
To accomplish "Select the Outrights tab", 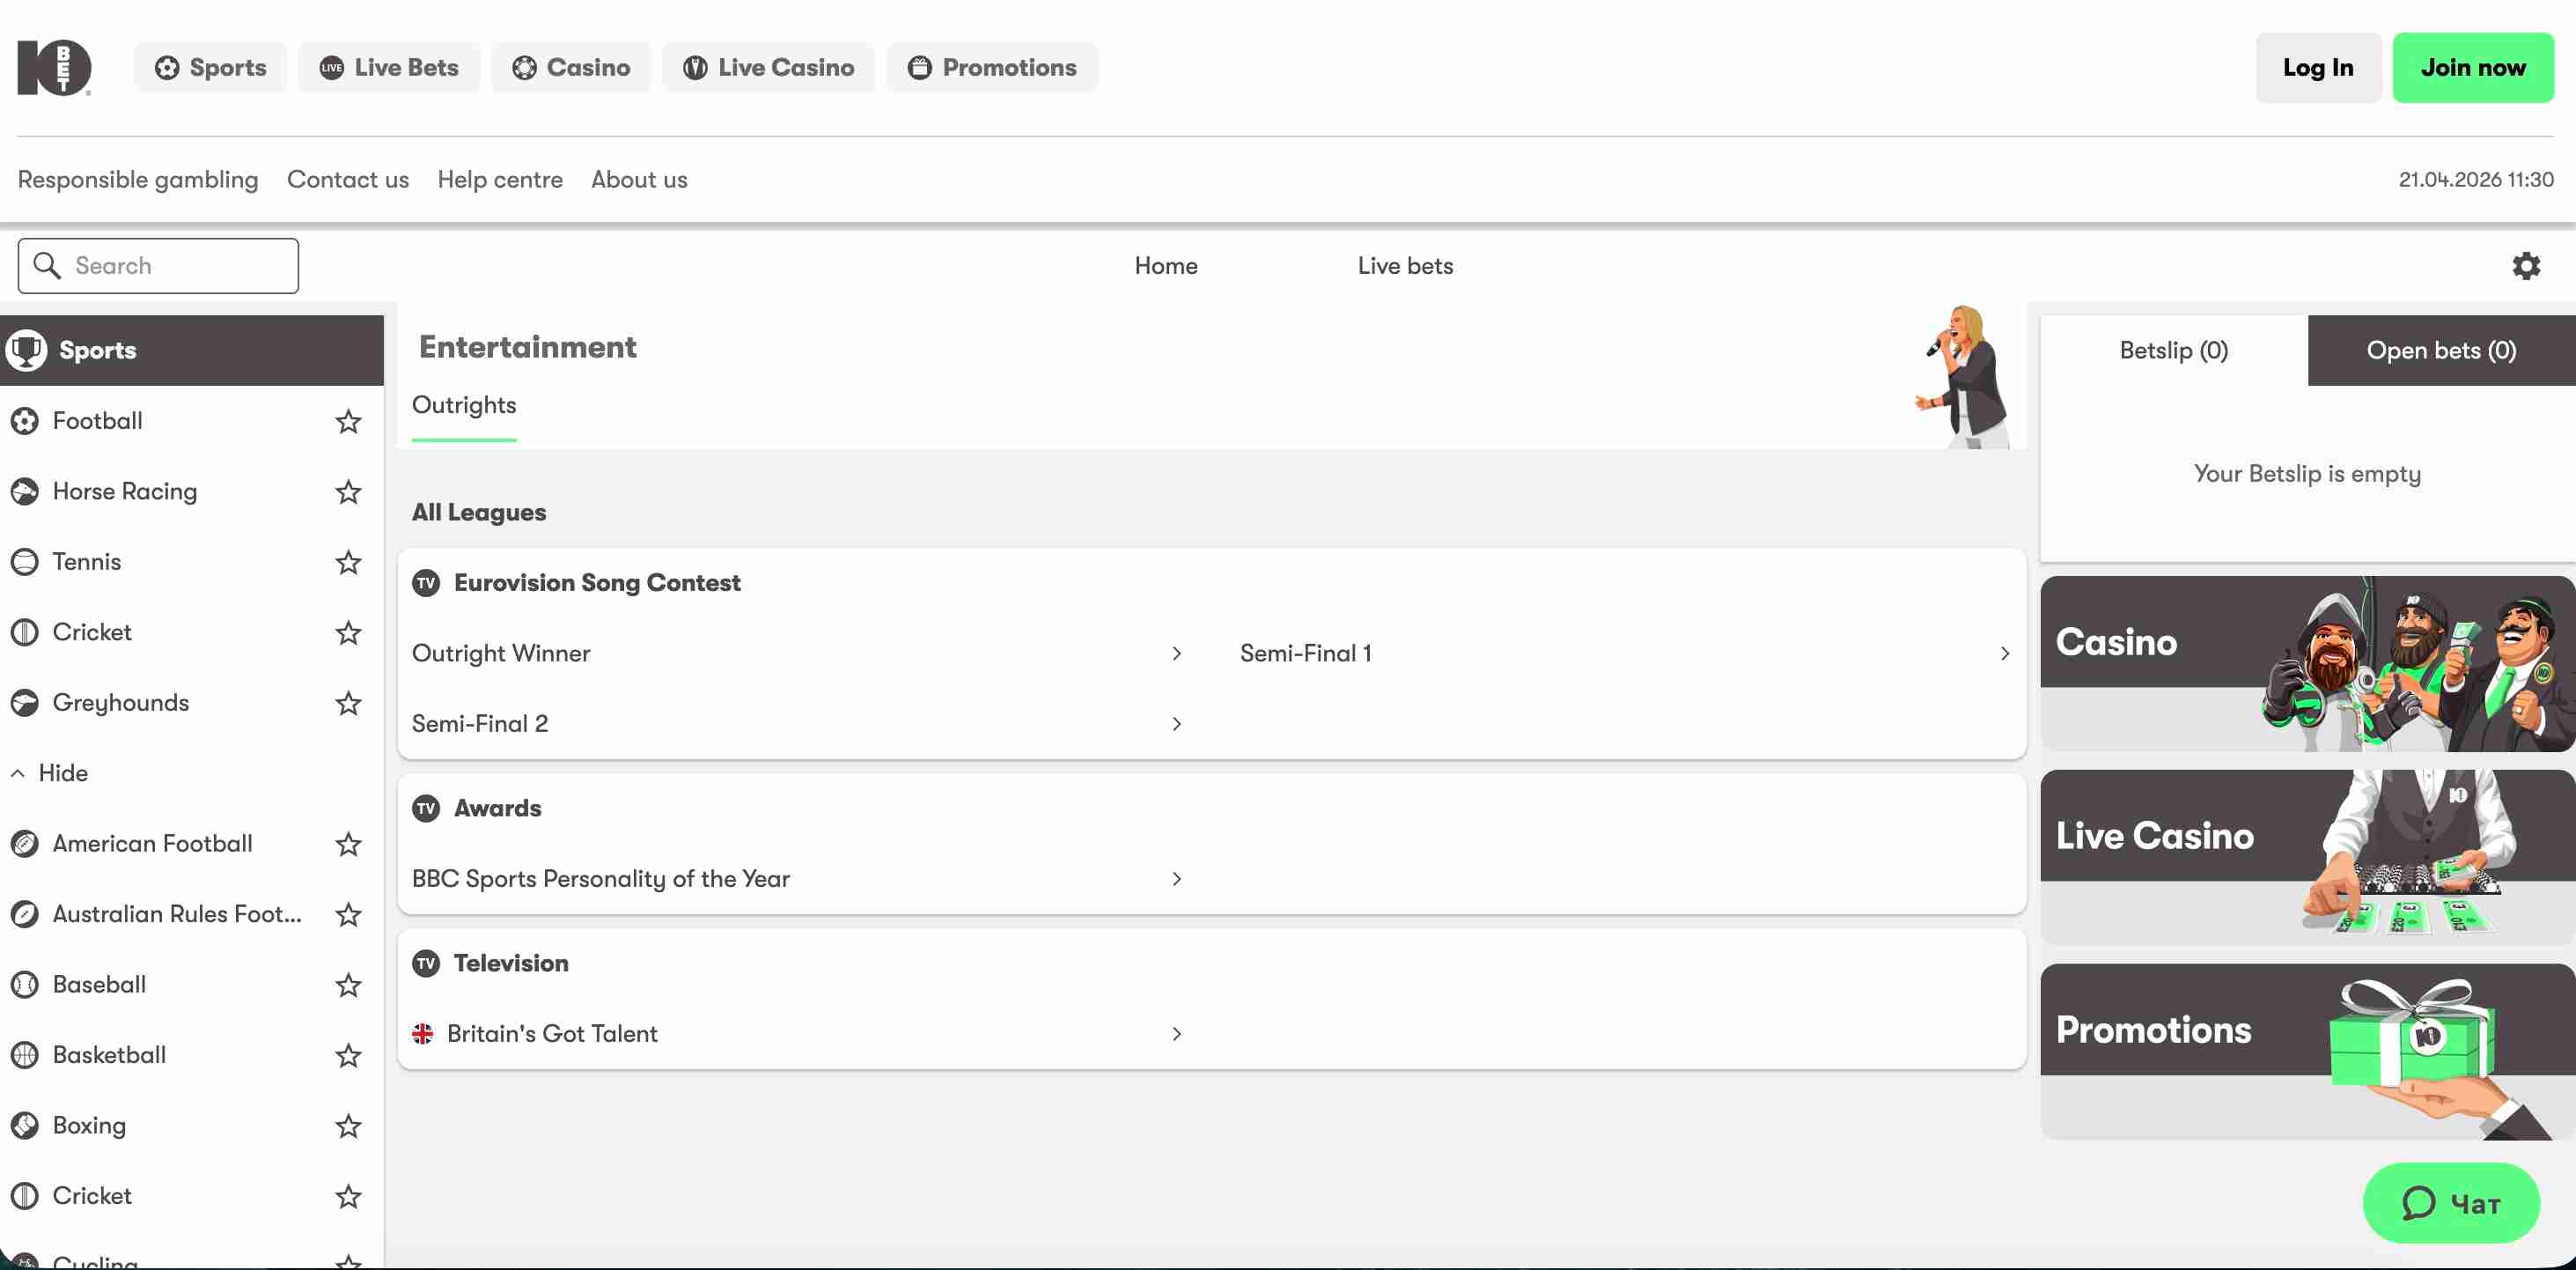I will [464, 406].
